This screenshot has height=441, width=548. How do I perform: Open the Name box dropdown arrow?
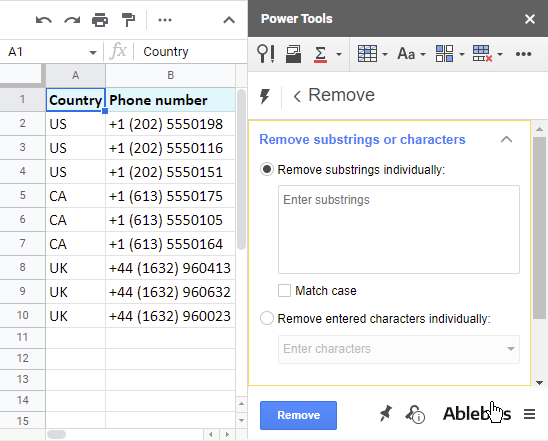[x=93, y=53]
